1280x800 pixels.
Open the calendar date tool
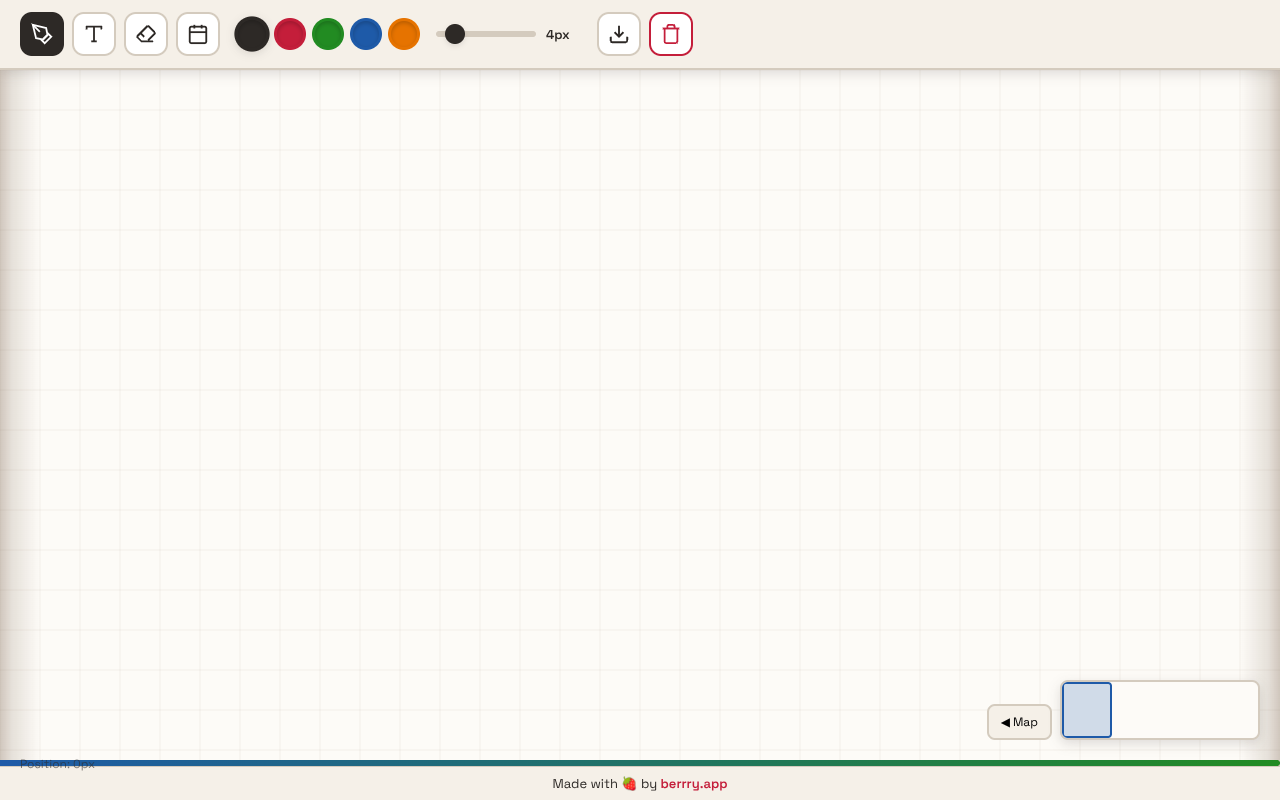198,34
